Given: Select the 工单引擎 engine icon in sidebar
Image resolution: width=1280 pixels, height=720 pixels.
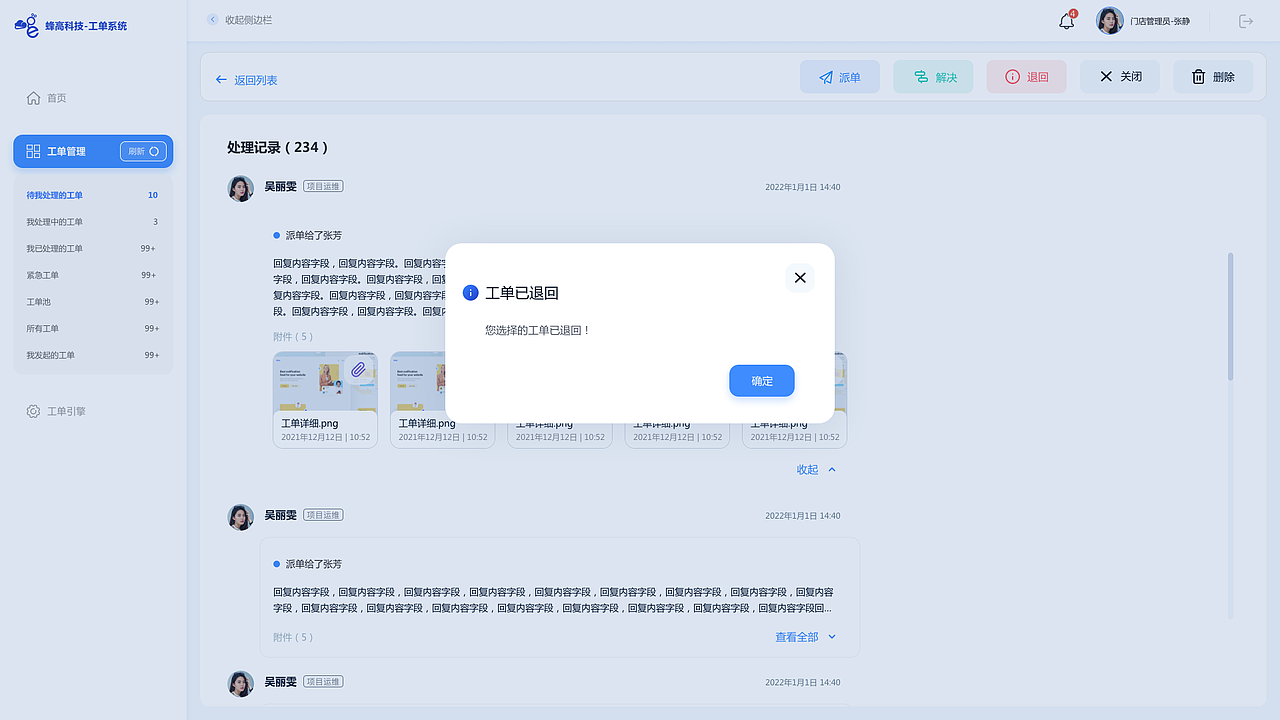Looking at the screenshot, I should tap(33, 410).
